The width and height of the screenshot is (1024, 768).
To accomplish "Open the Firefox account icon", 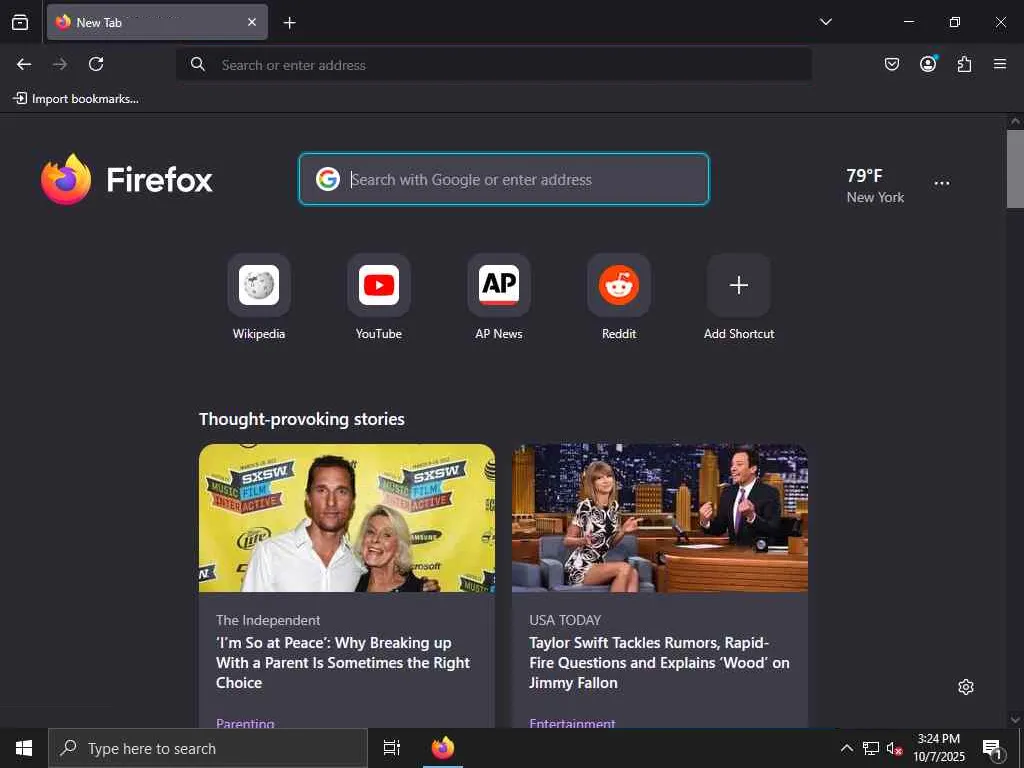I will [x=928, y=64].
